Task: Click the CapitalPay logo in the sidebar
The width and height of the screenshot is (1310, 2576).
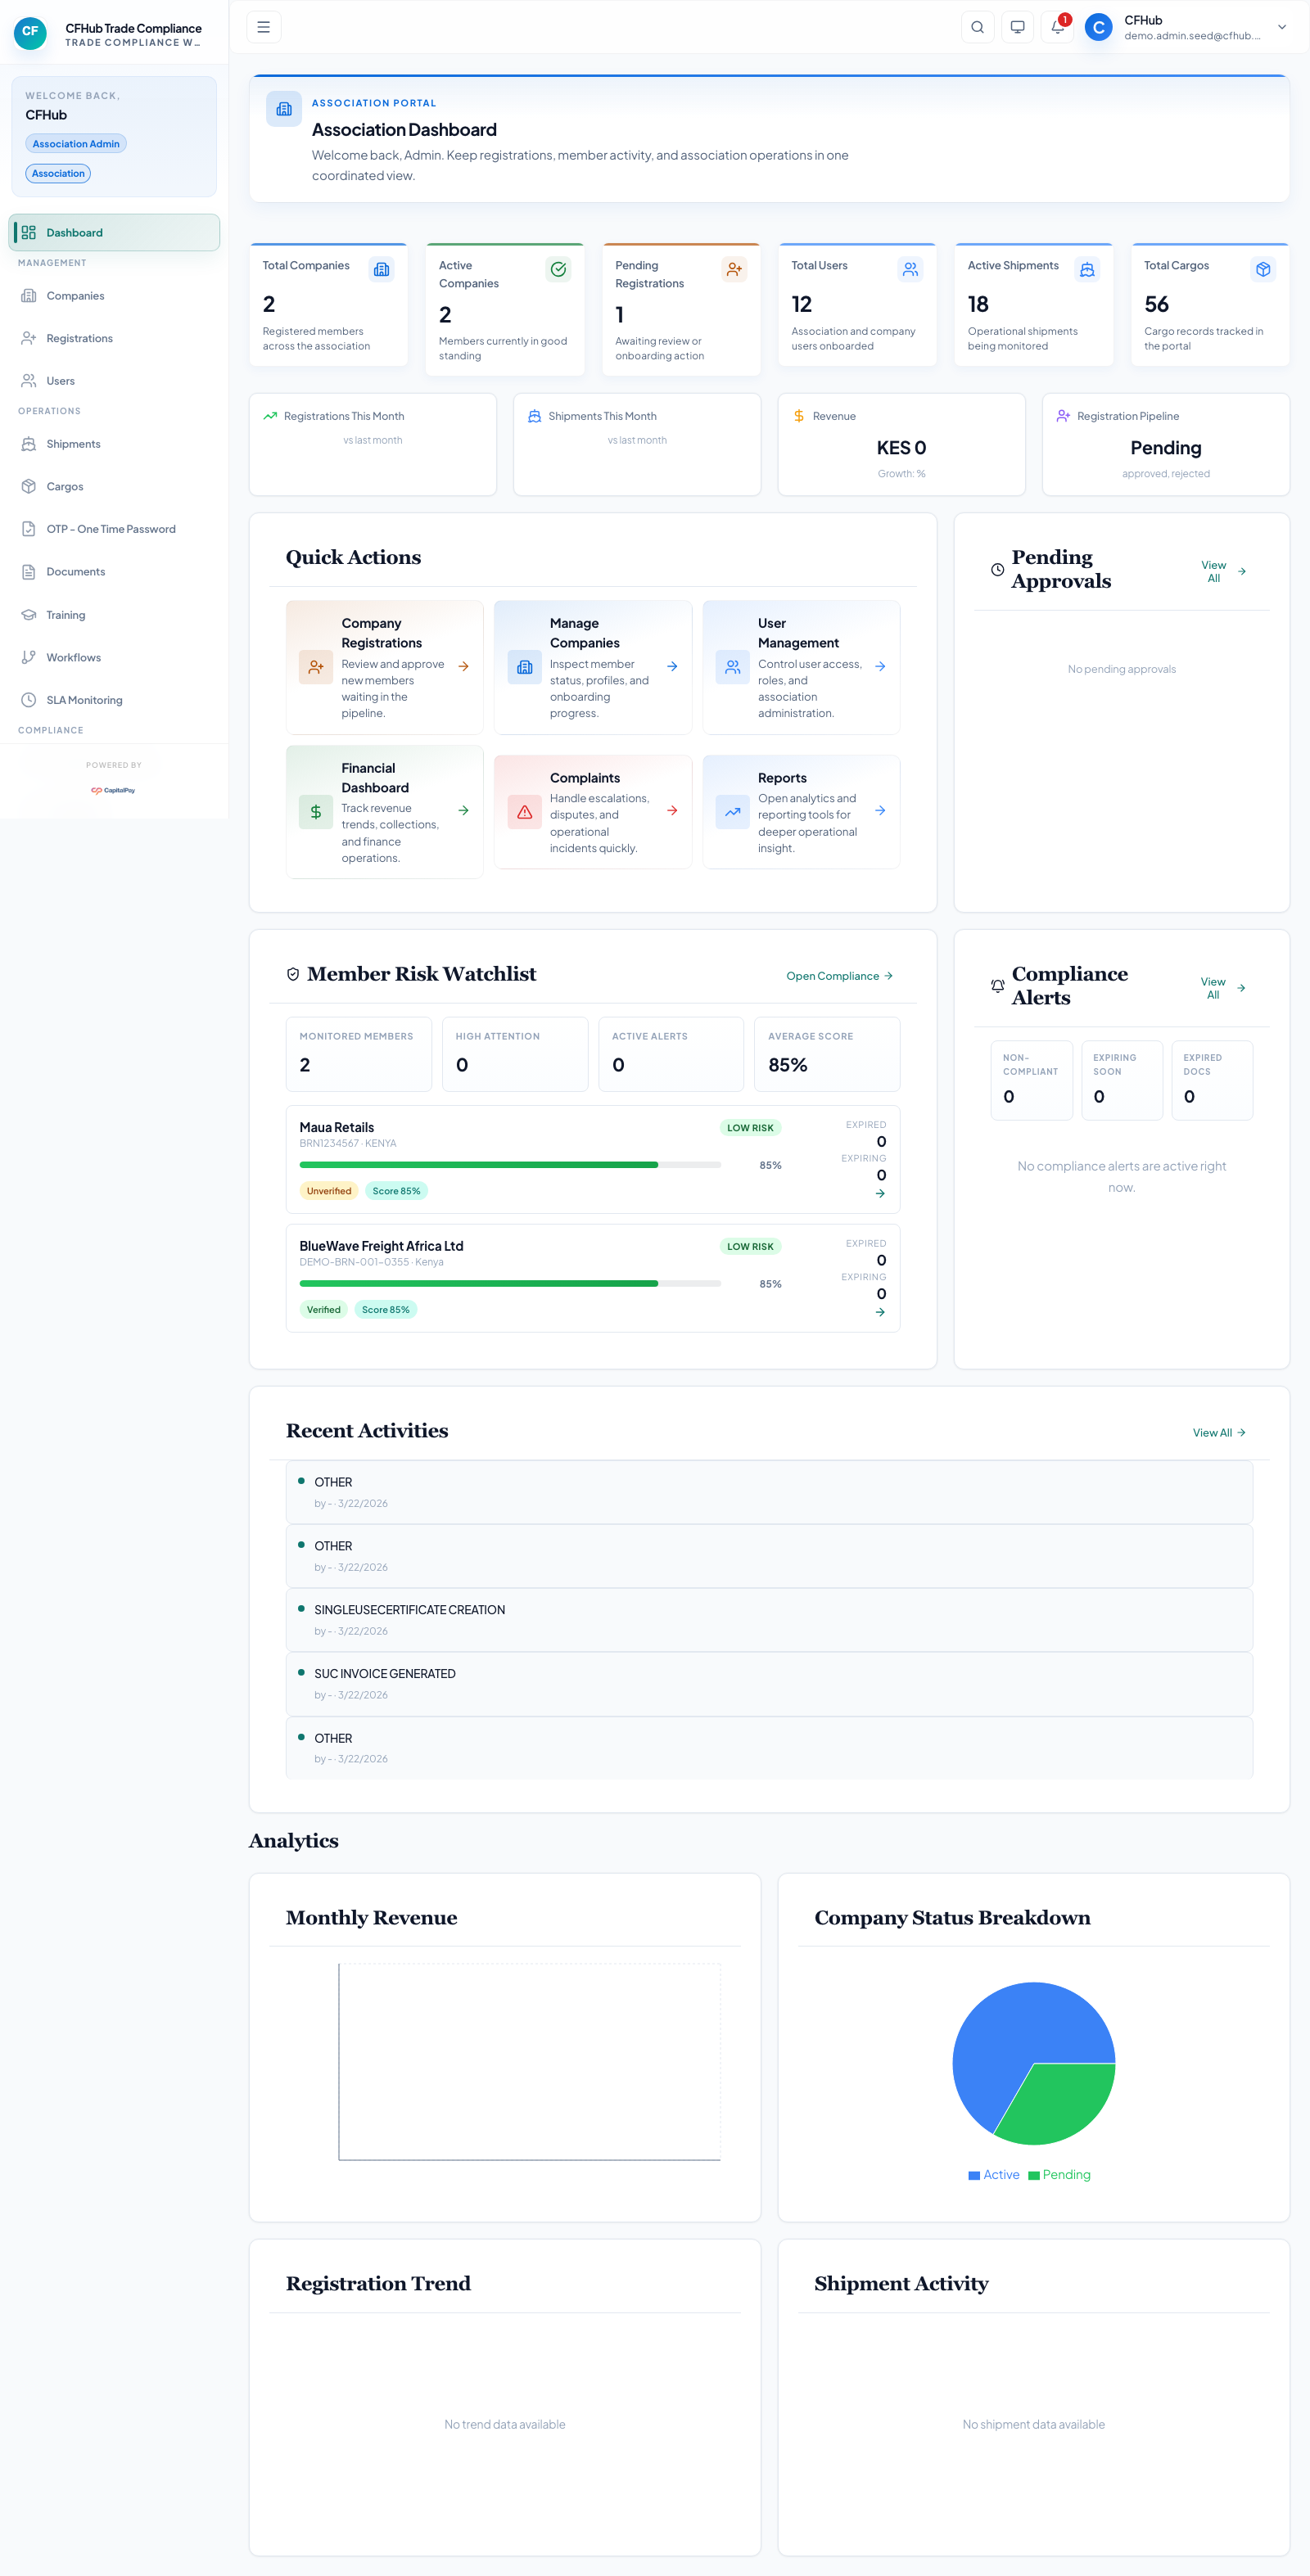Action: pos(114,789)
